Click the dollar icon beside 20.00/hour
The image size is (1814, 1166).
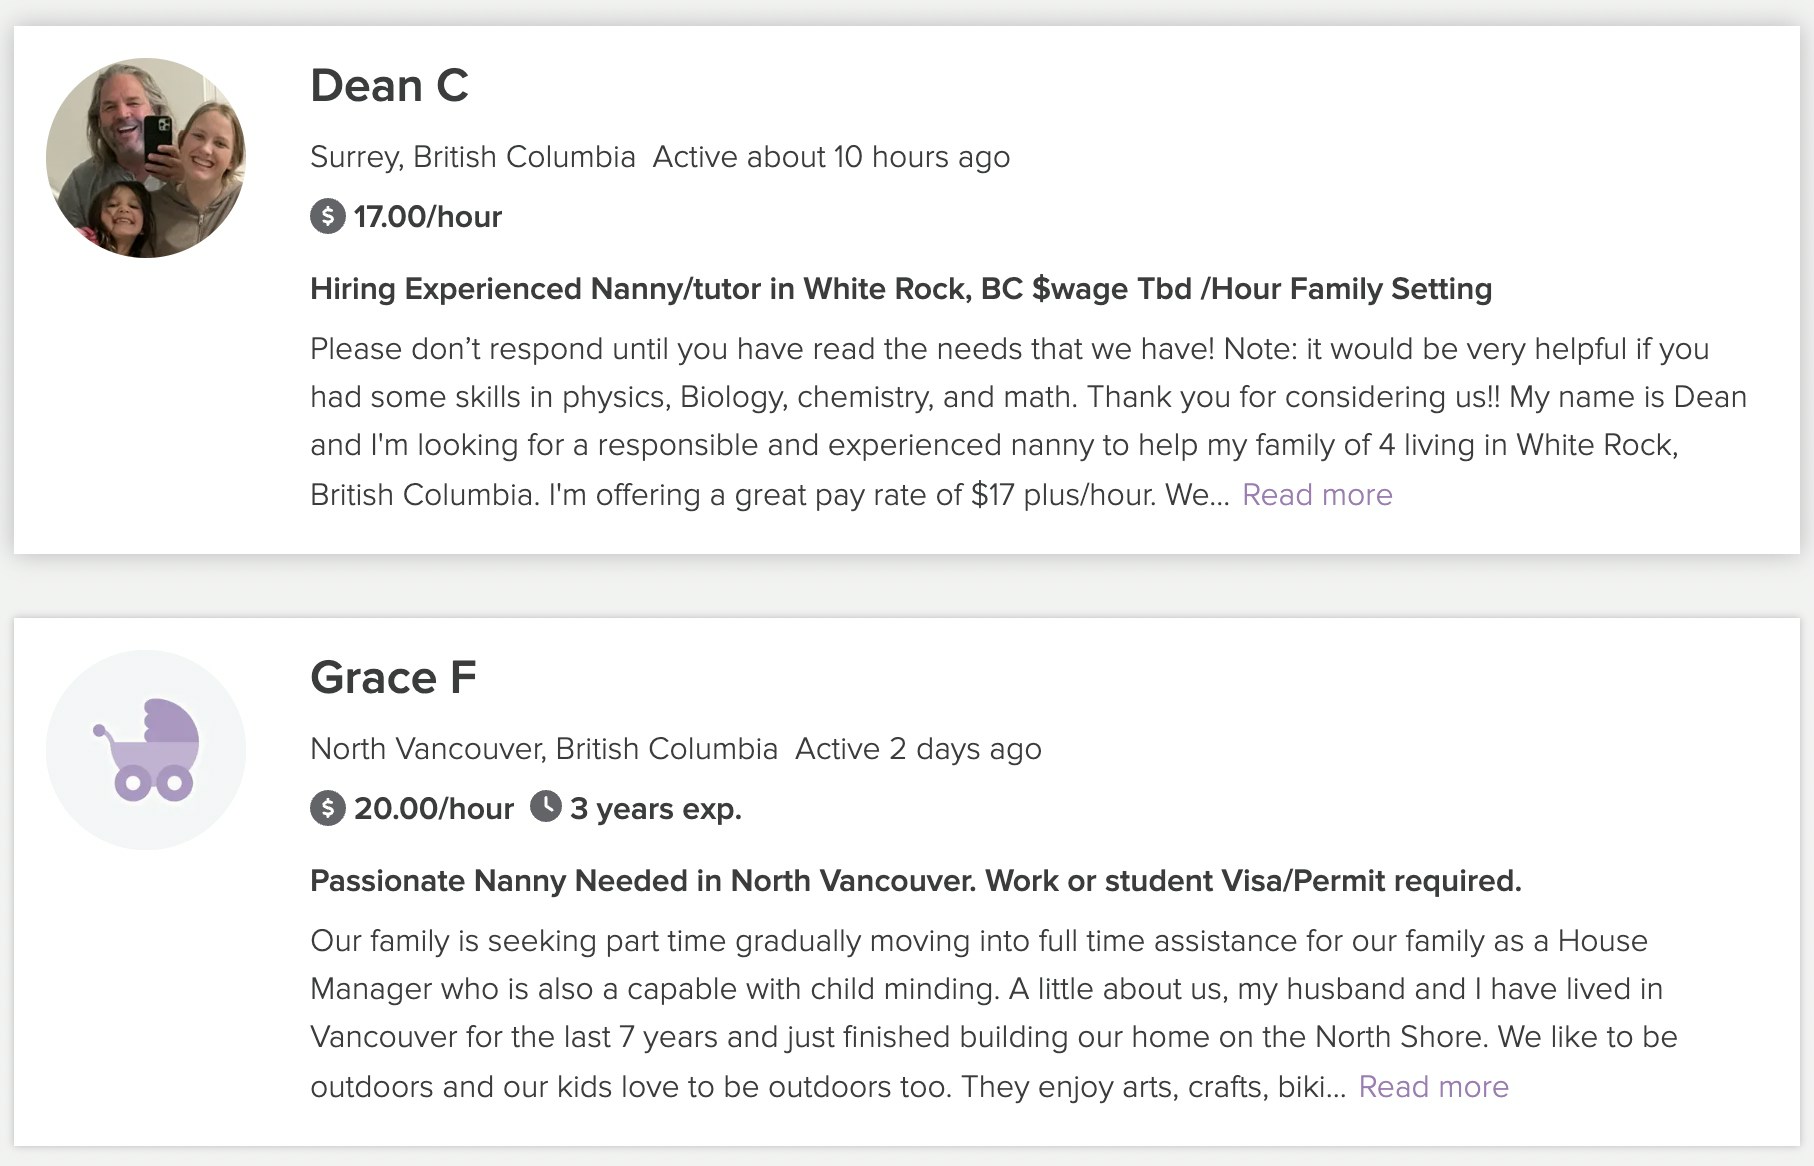(327, 808)
